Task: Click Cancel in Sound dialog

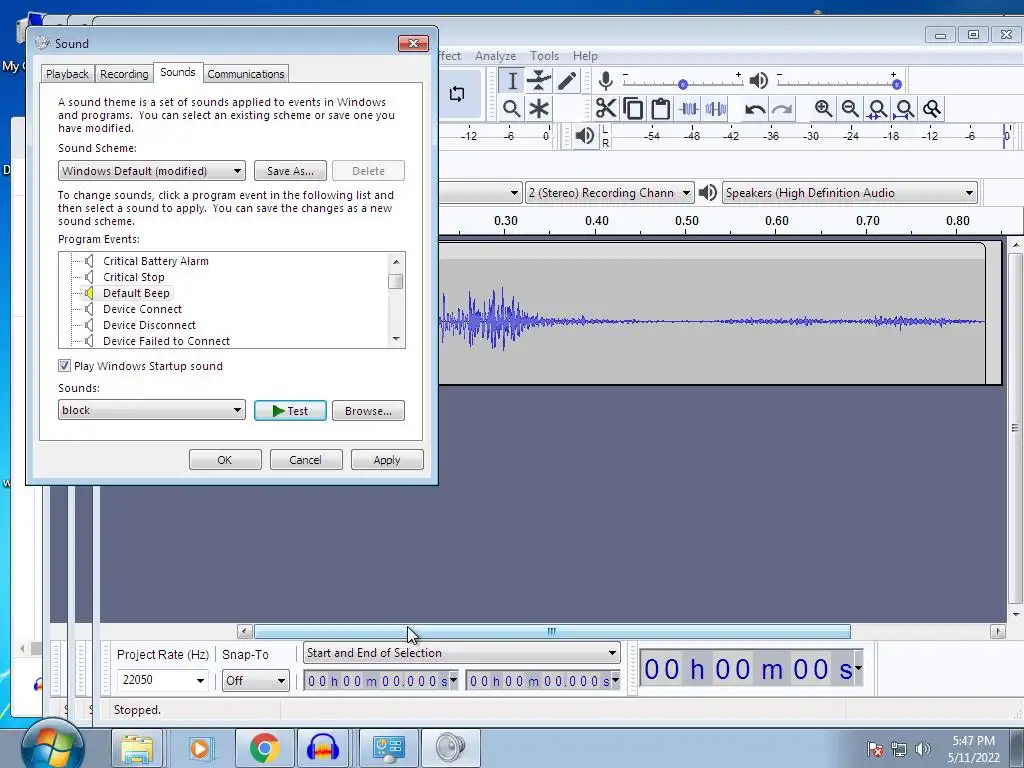Action: [x=306, y=460]
